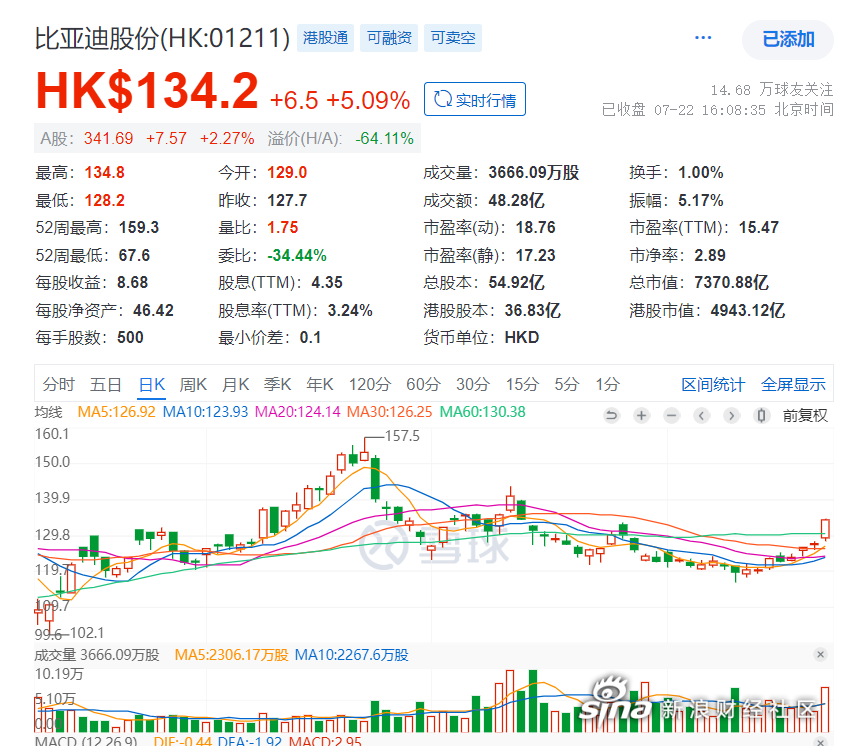Image resolution: width=854 pixels, height=746 pixels.
Task: Click the MA5:126.92 legend label
Action: point(117,412)
